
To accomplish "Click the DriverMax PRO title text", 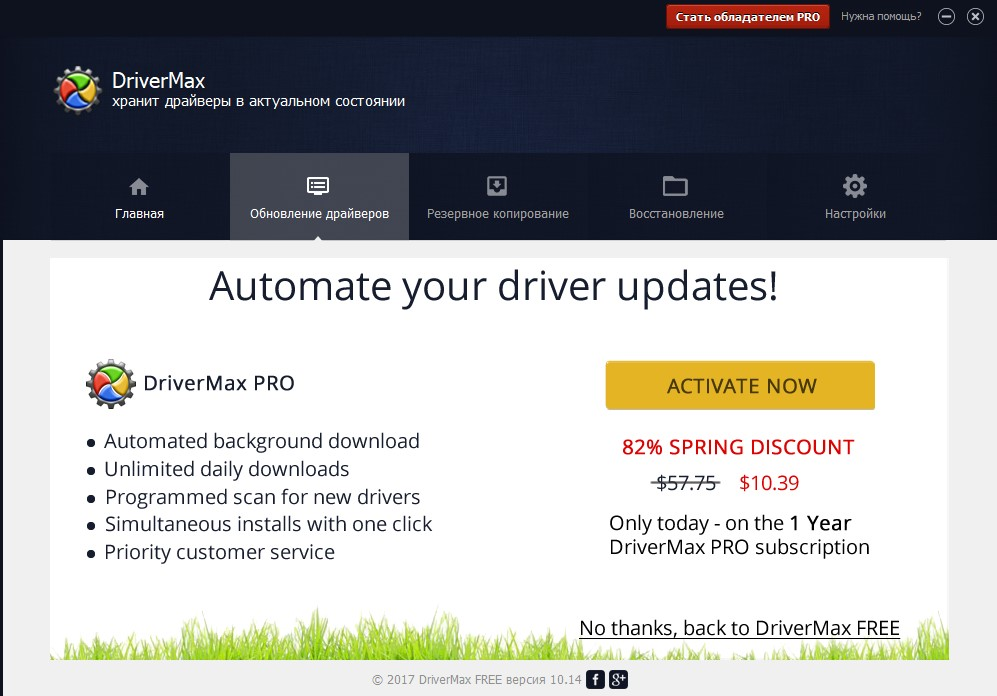I will tap(219, 383).
